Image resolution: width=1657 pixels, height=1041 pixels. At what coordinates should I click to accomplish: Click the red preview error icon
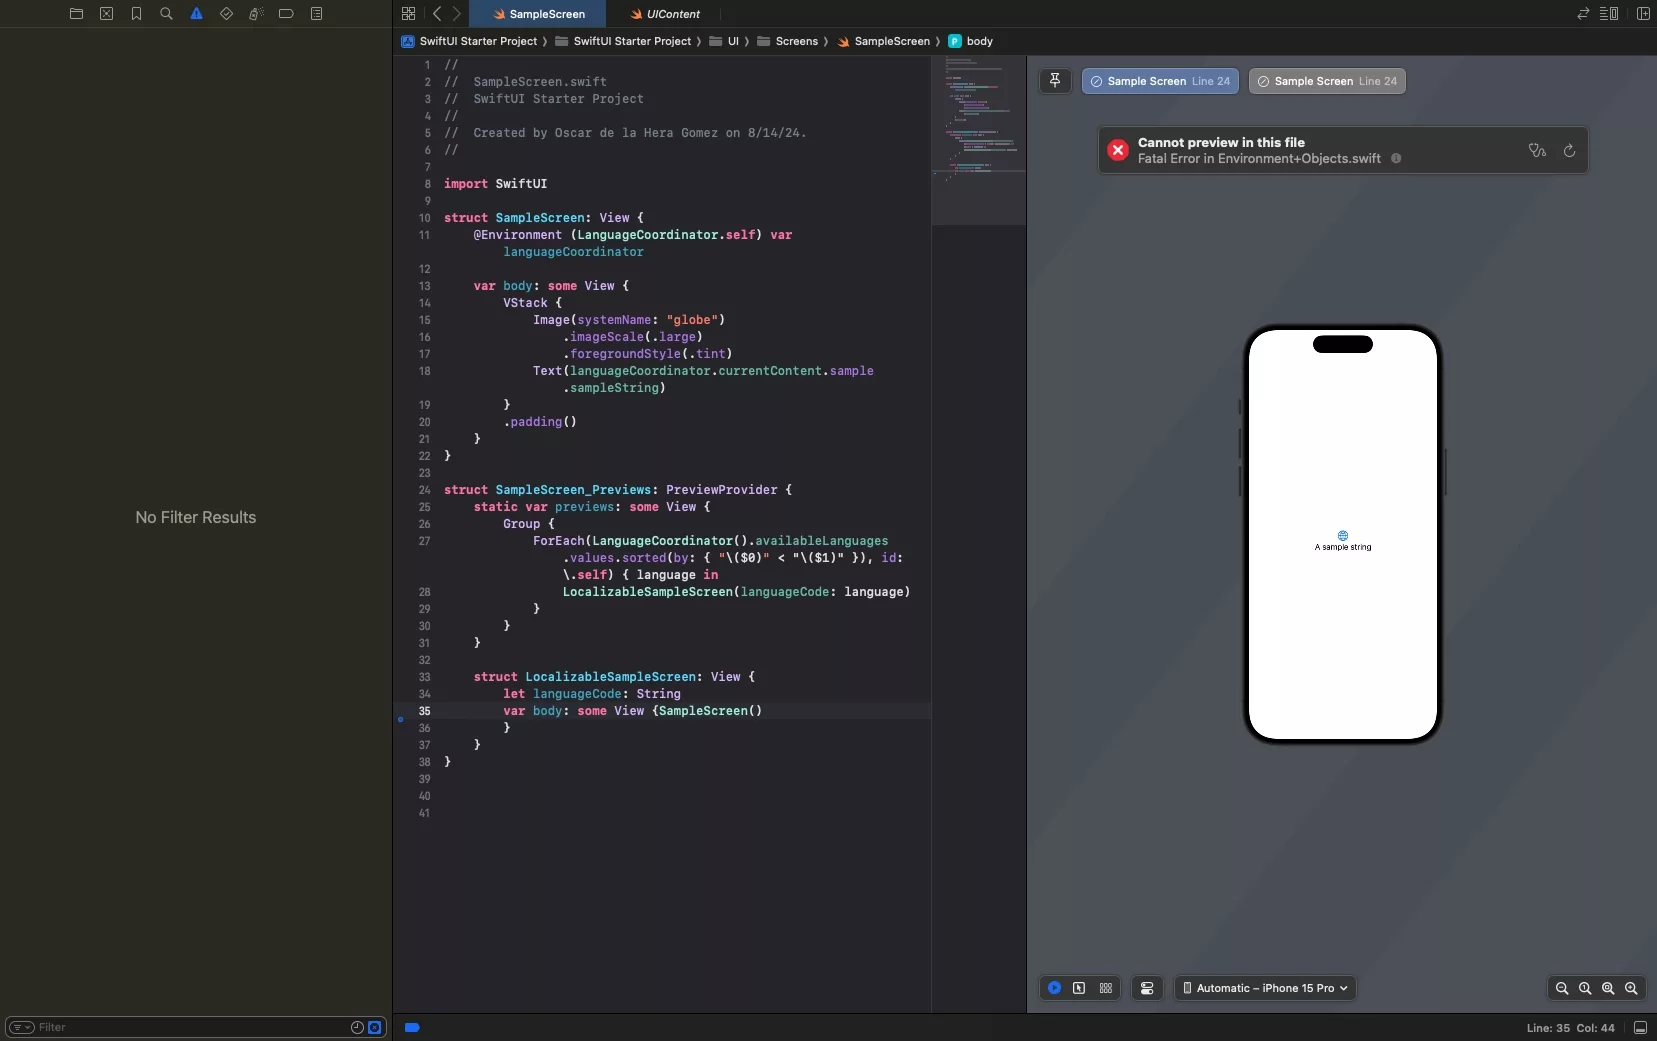click(1118, 150)
